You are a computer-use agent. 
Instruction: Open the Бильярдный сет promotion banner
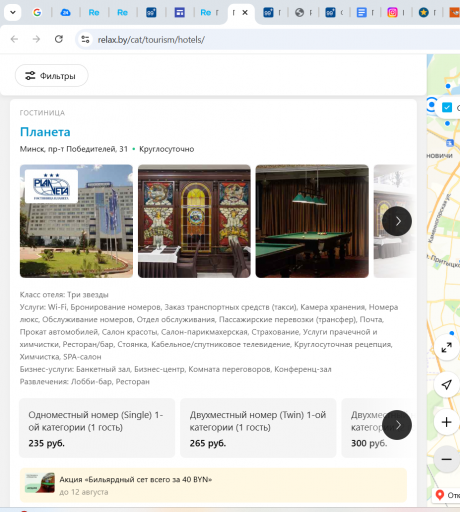(213, 485)
